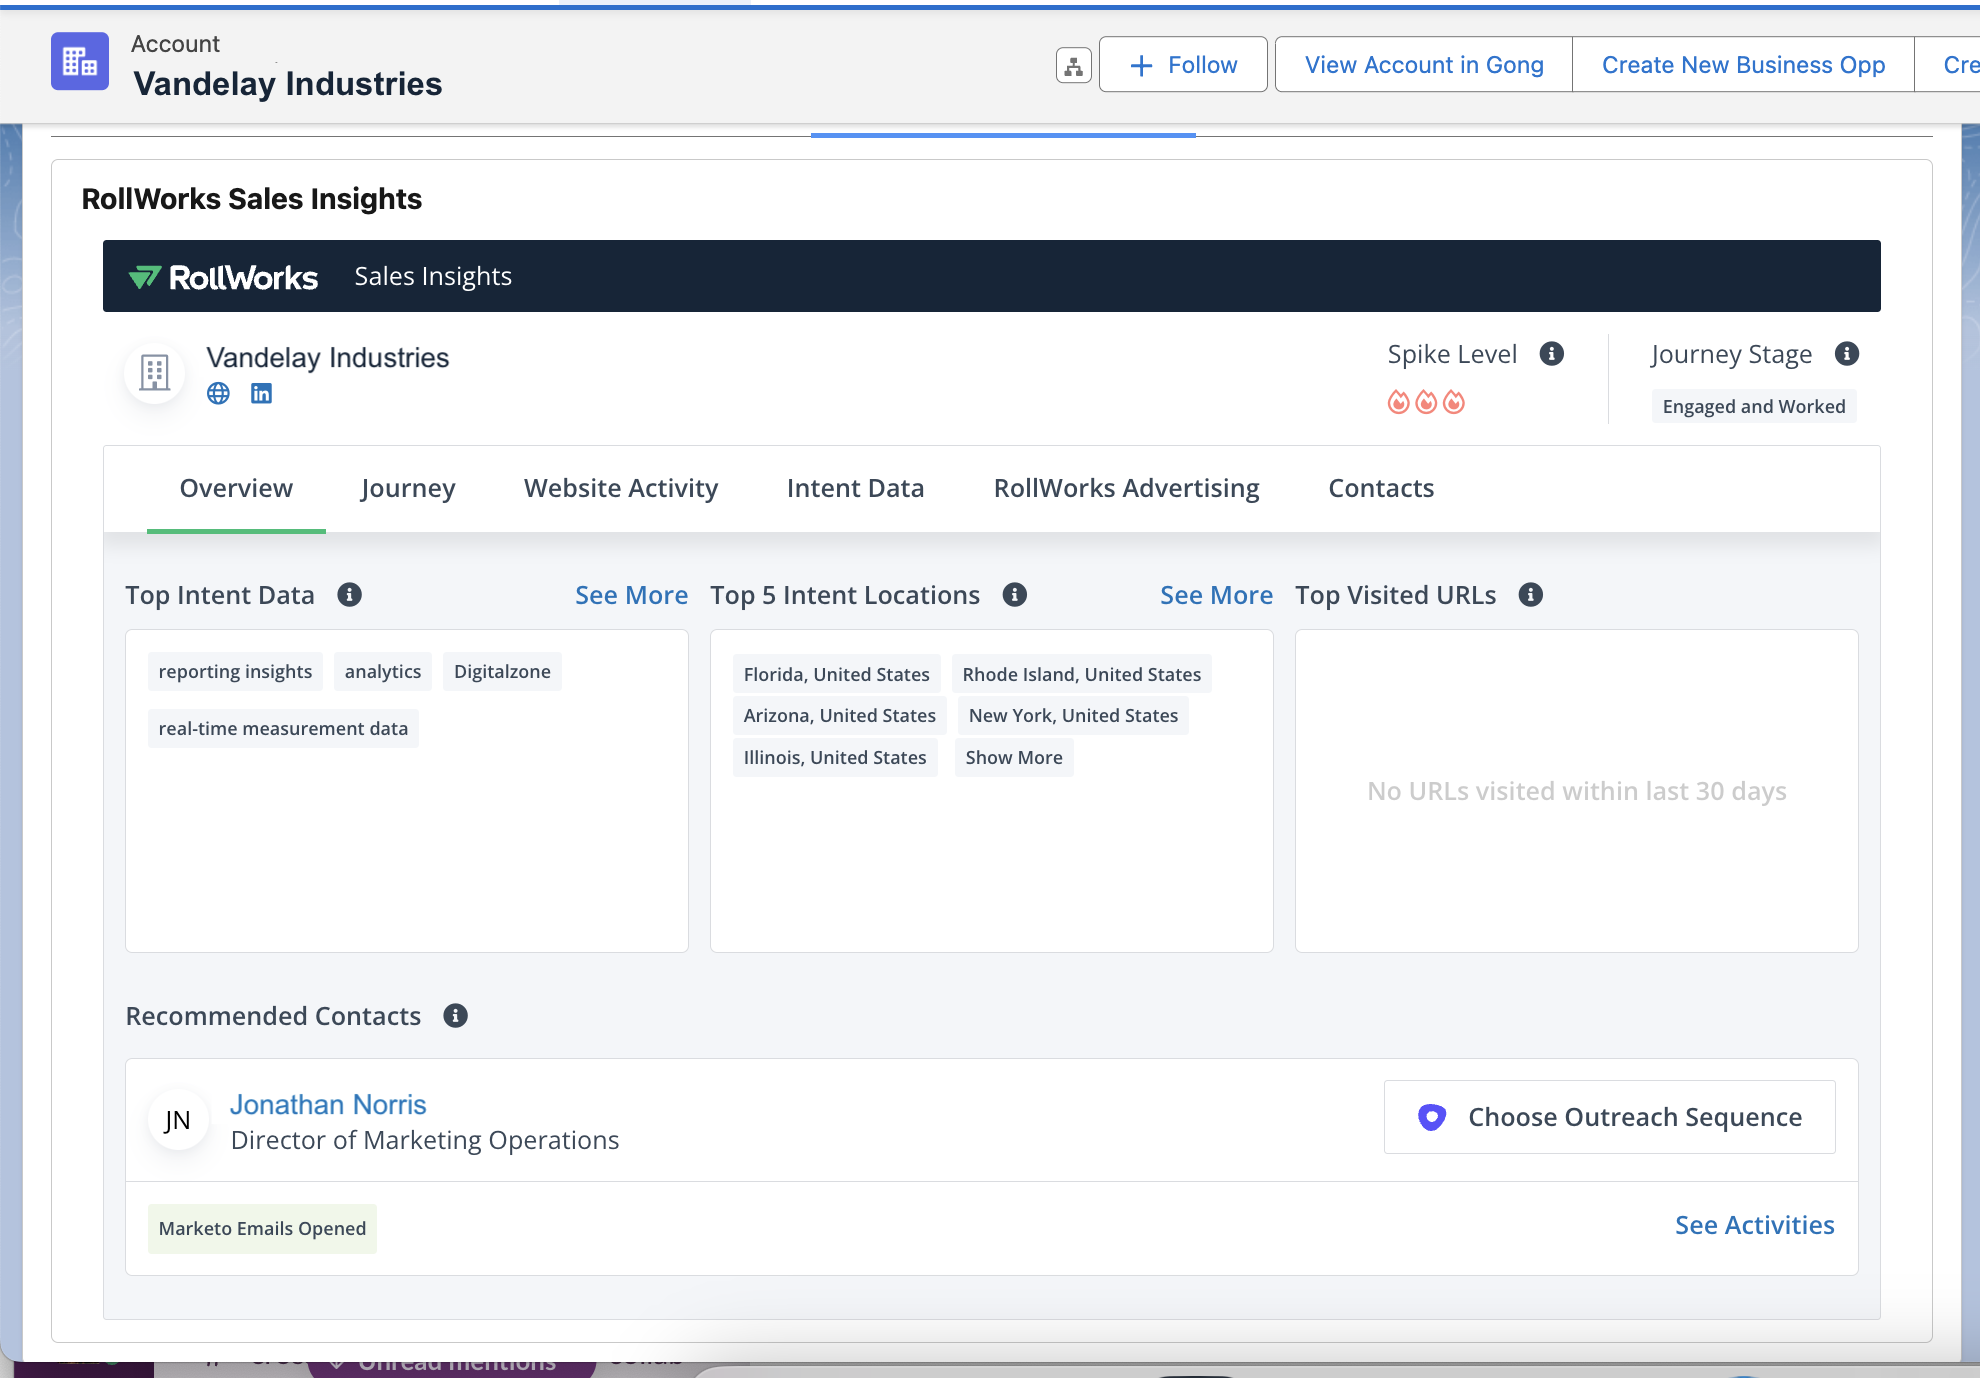
Task: Click the Follow button
Action: point(1183,65)
